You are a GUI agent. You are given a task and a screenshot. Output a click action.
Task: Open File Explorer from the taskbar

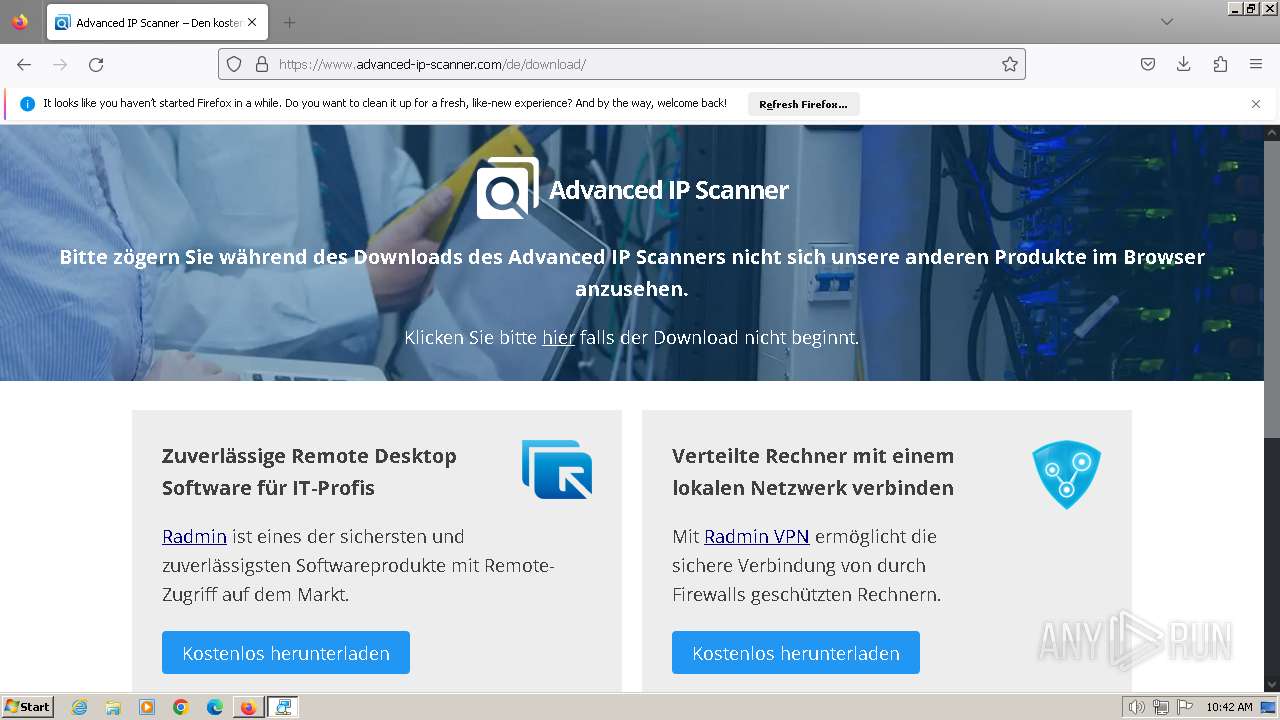(x=113, y=707)
